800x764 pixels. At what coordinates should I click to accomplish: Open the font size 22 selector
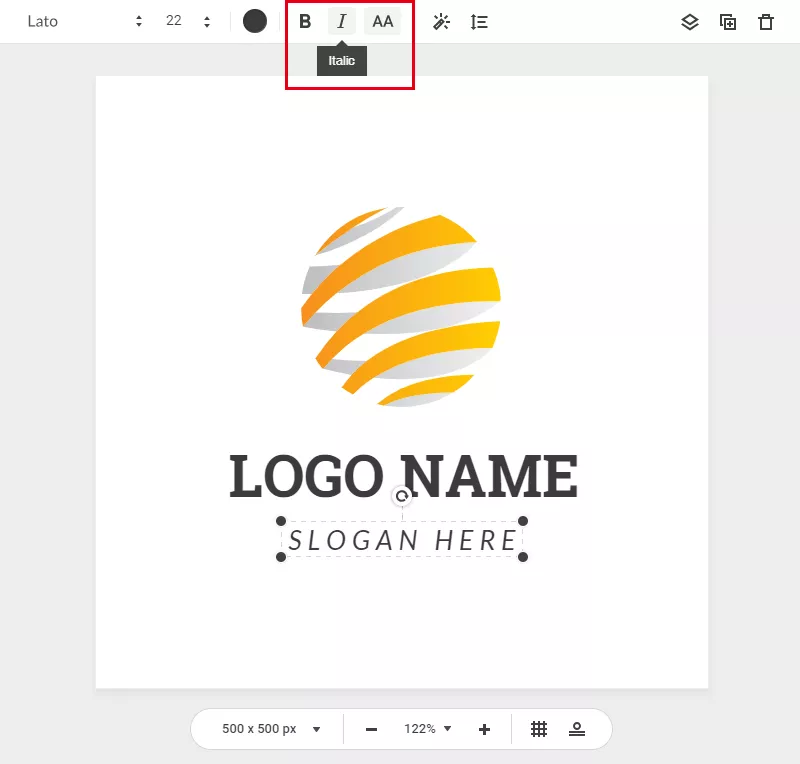188,21
